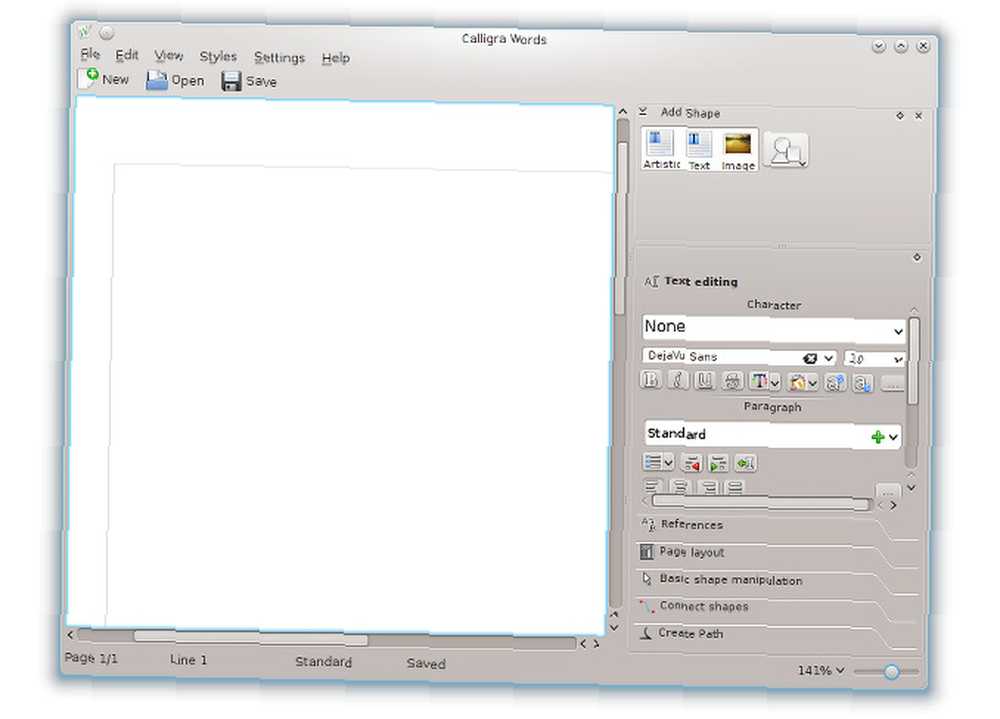Apply the text color
The image size is (1000, 719).
point(759,382)
